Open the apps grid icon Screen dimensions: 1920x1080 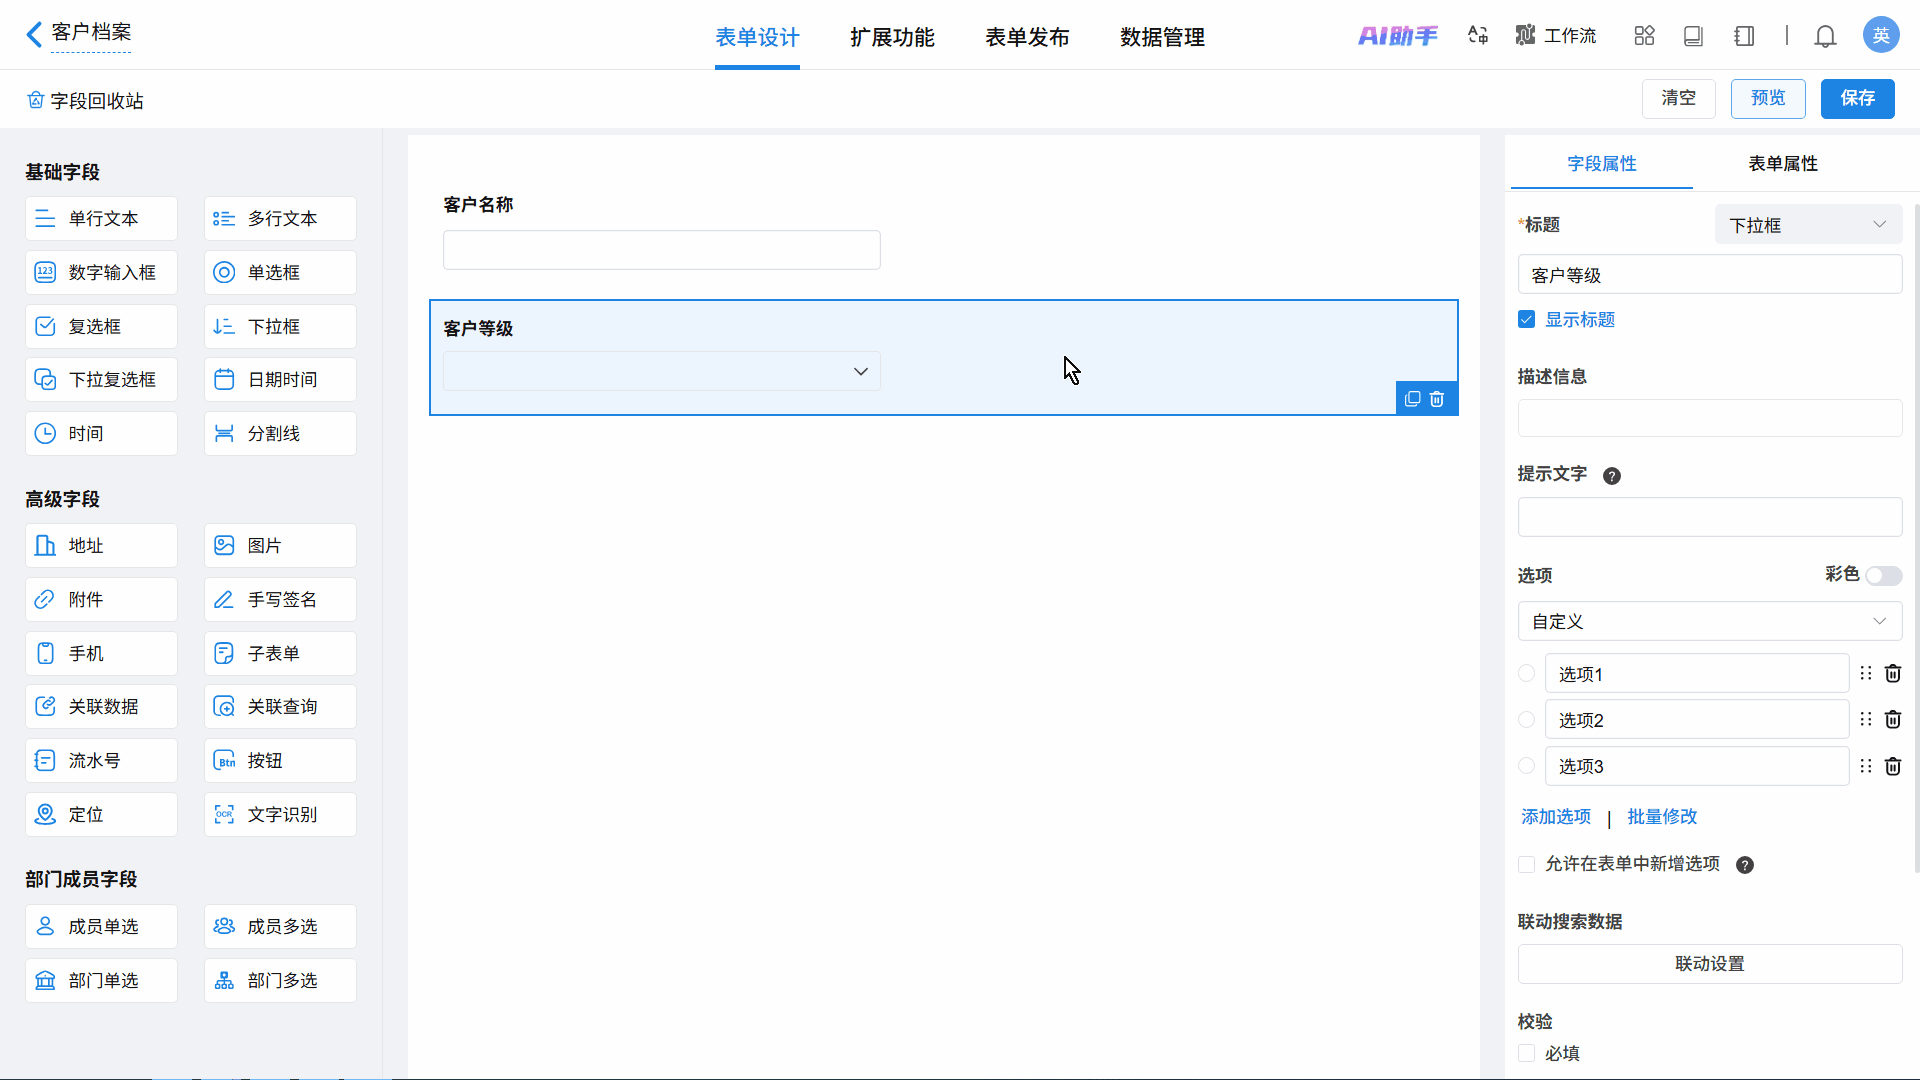click(1644, 37)
